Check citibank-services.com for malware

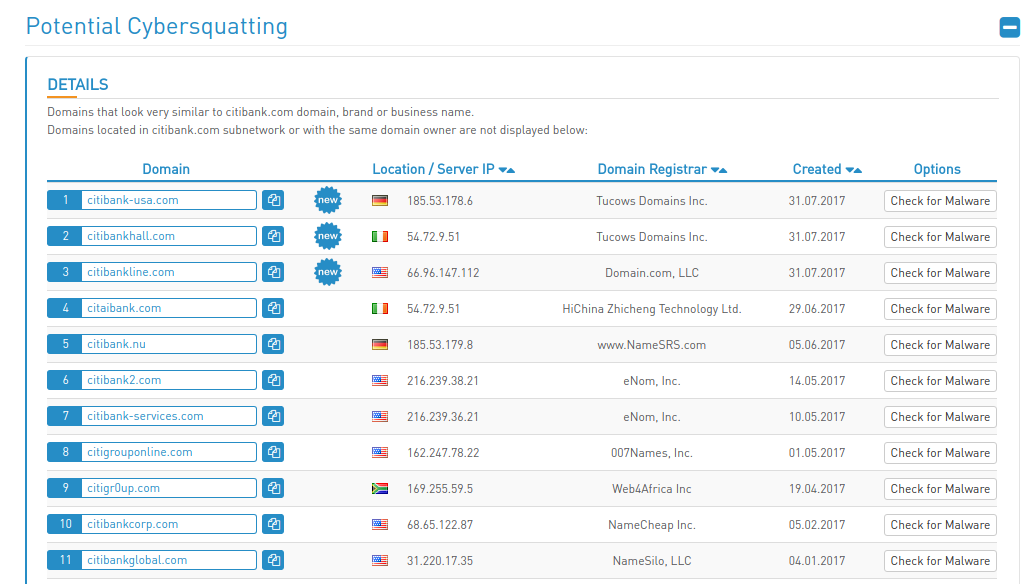[x=940, y=417]
